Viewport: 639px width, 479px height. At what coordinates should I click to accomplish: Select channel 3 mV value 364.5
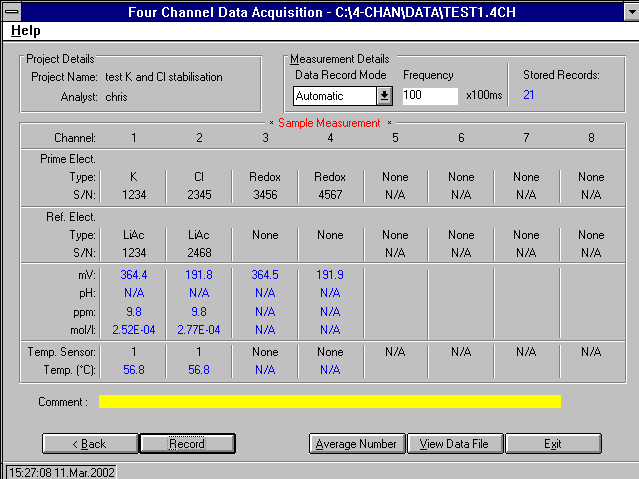click(265, 275)
